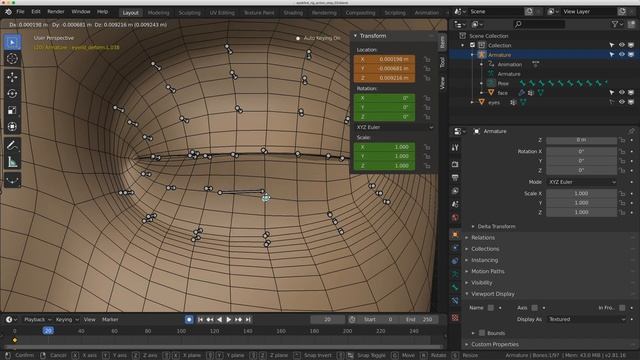Open the Edit menu
Screen dimensions: 640x360
click(36, 12)
